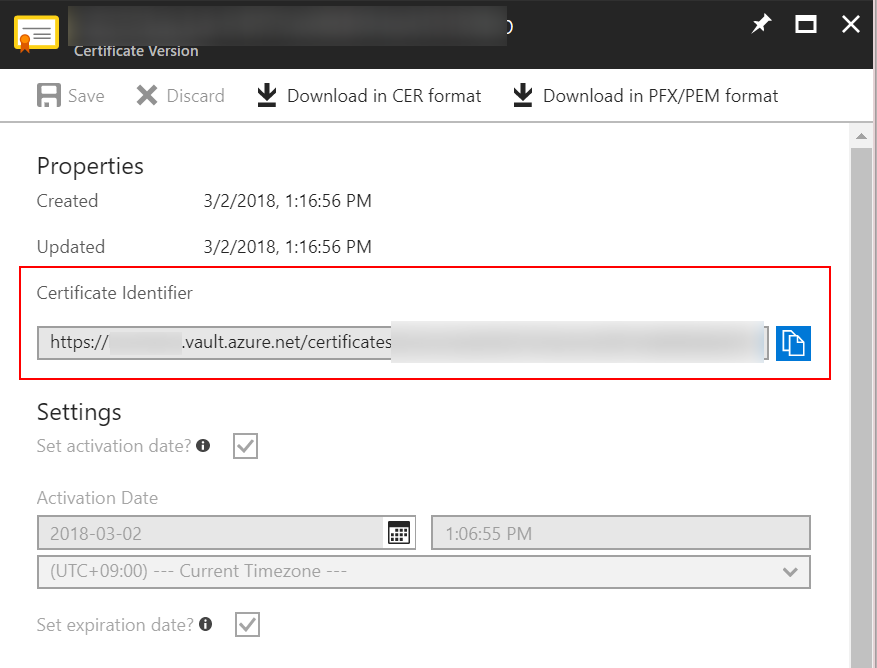The width and height of the screenshot is (877, 668).
Task: Click the activation date field 2018-03-02
Action: click(210, 533)
